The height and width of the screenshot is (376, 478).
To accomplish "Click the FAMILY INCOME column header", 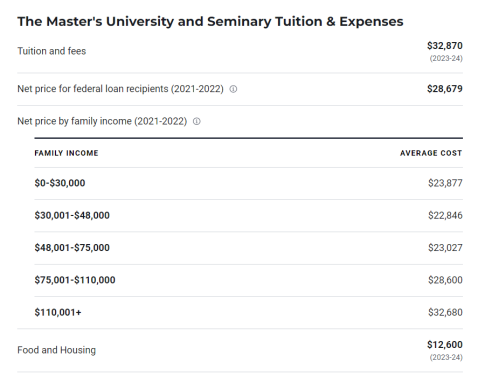I will (x=66, y=153).
